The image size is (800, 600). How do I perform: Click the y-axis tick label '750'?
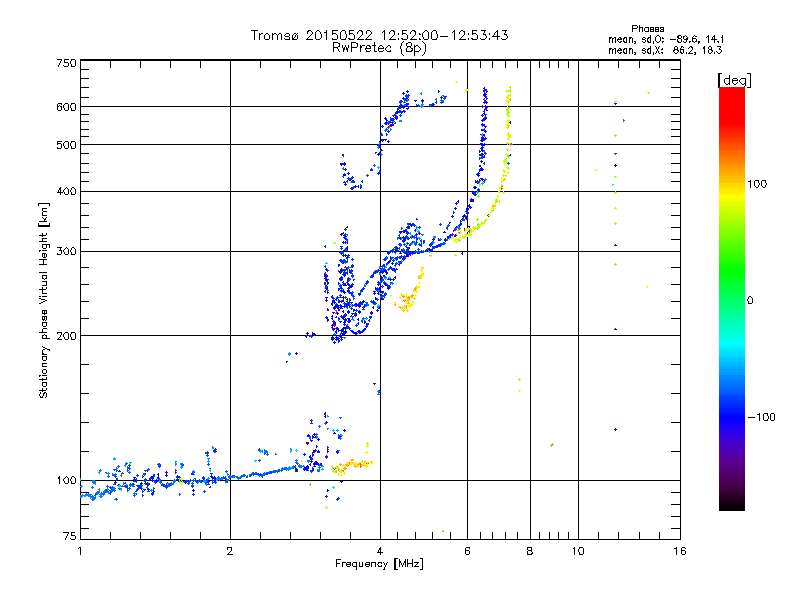66,63
